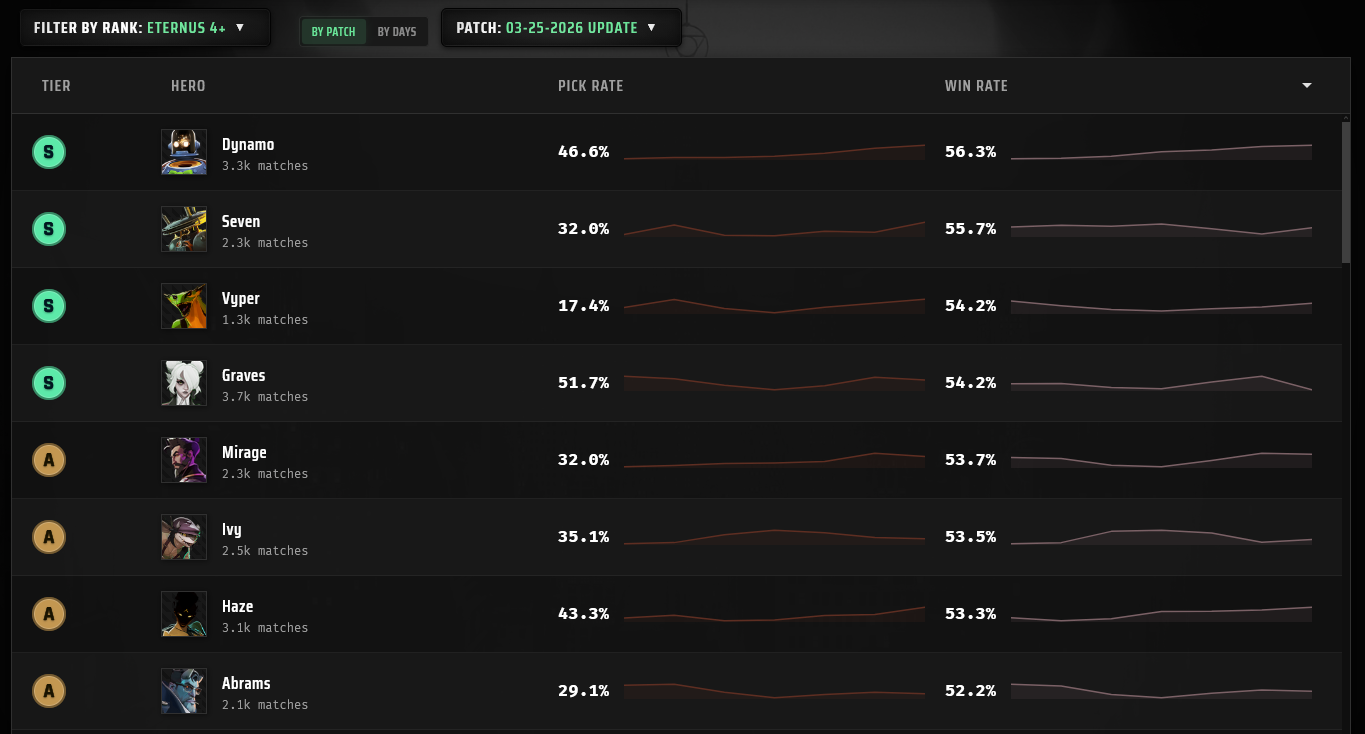This screenshot has width=1365, height=734.
Task: Click Haze's 3.1k matches text
Action: (x=265, y=628)
